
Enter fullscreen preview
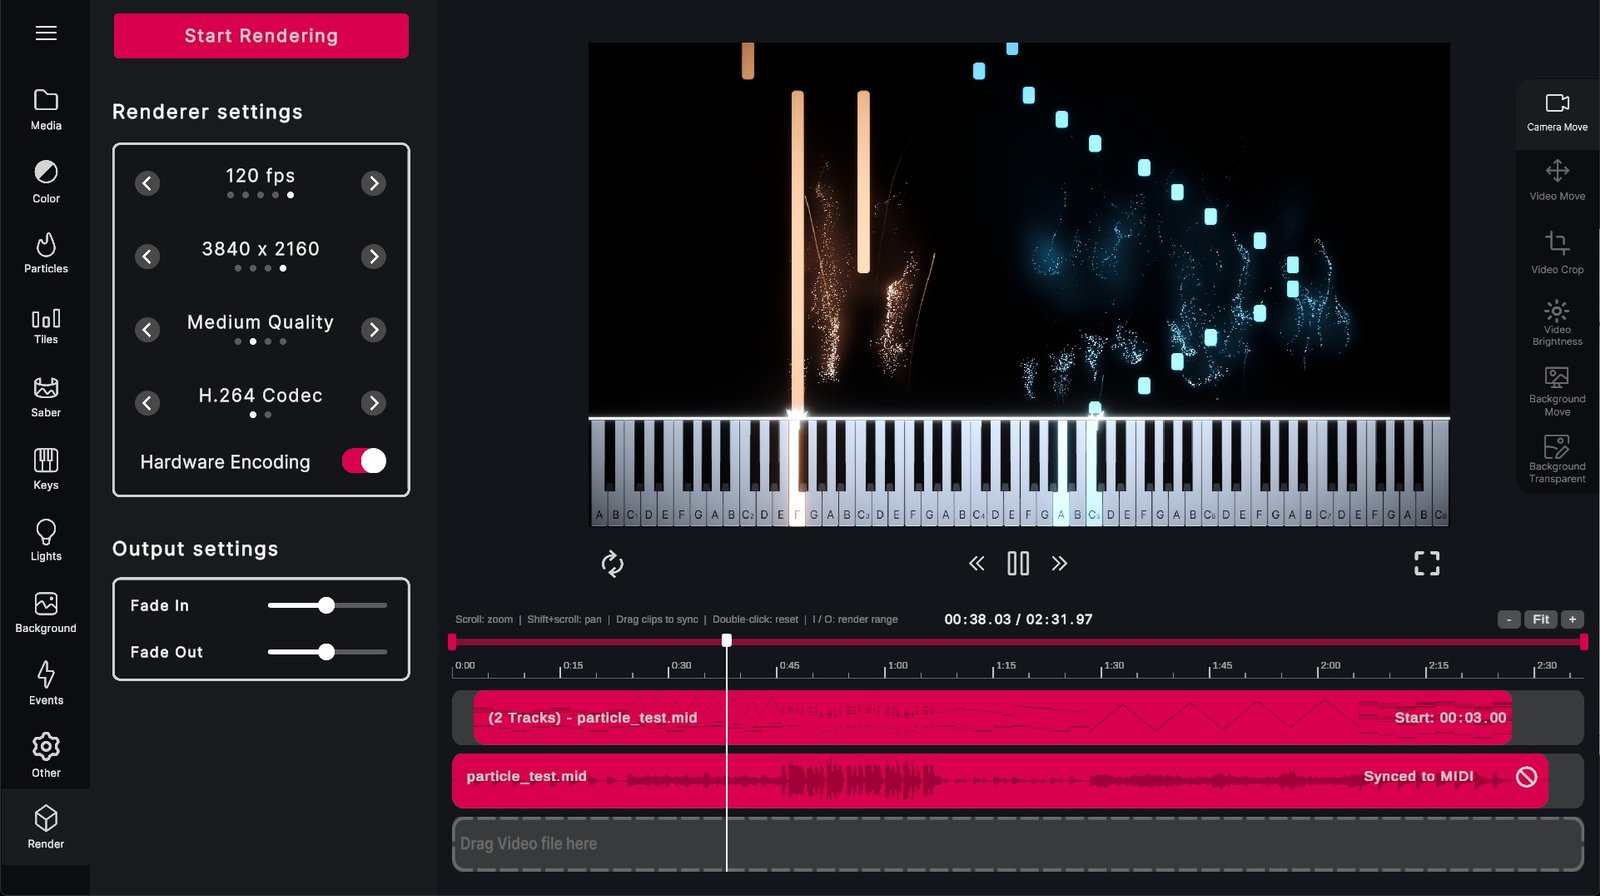(x=1427, y=564)
